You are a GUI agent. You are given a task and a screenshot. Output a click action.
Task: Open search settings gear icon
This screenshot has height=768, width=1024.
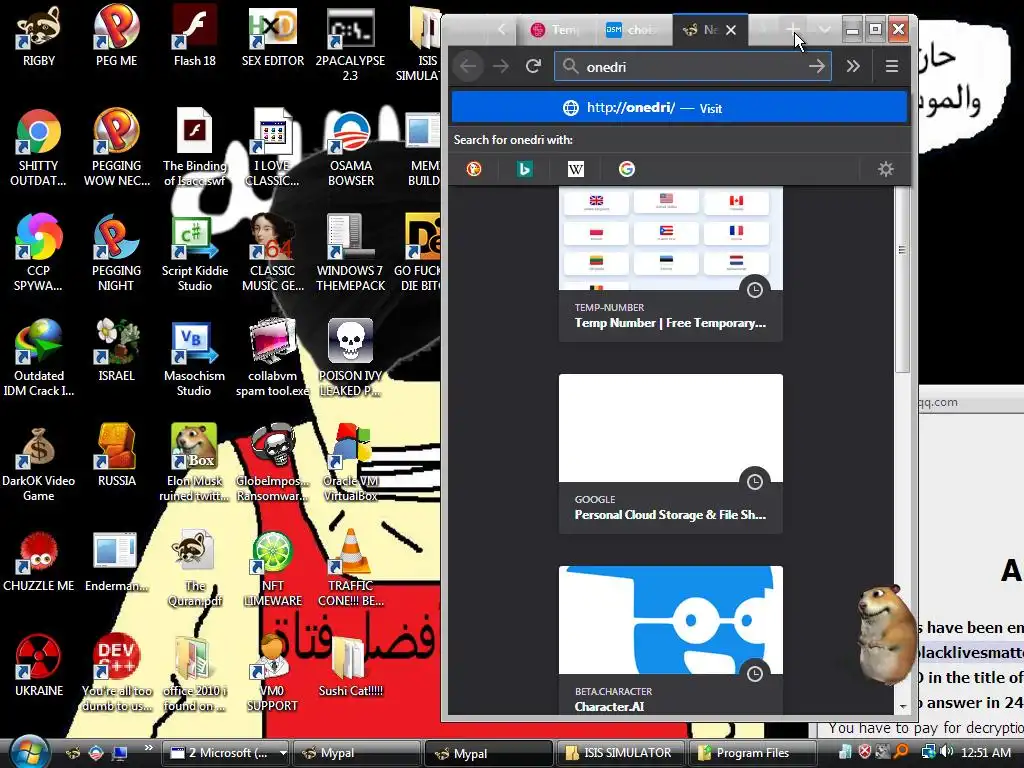pyautogui.click(x=886, y=169)
